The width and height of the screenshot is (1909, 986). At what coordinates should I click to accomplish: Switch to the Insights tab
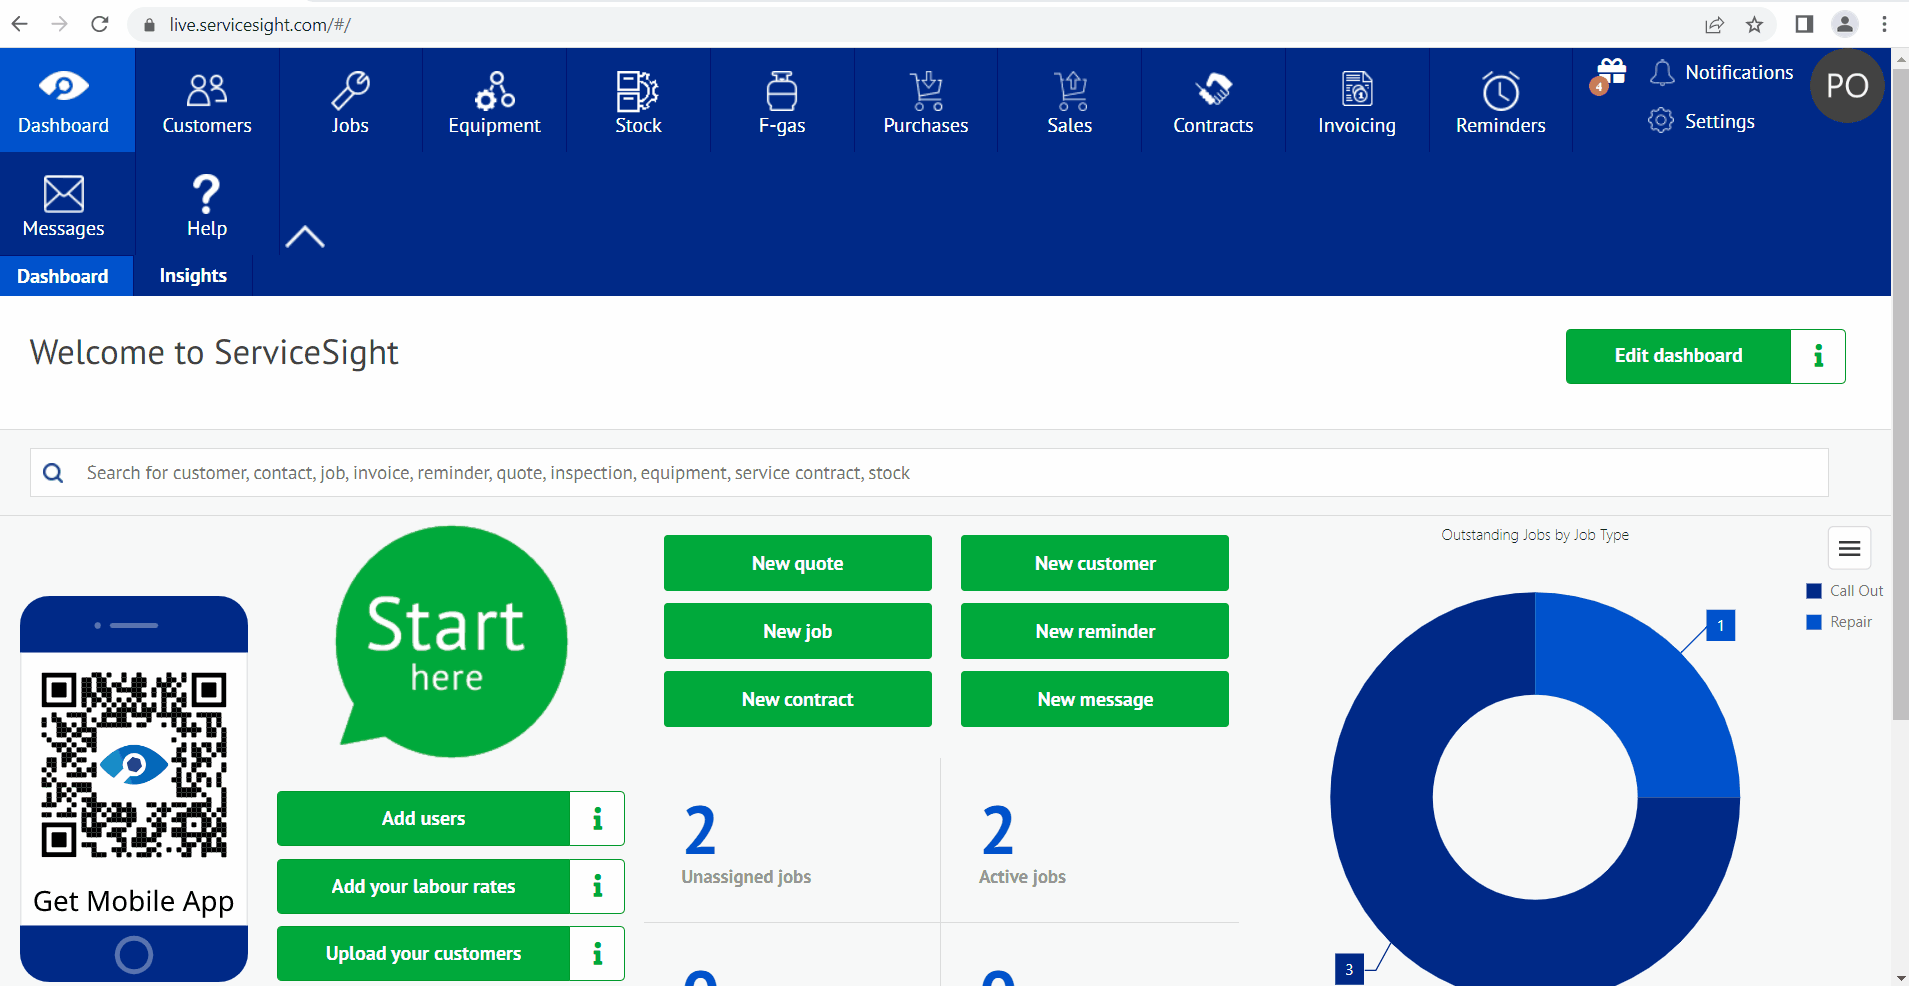coord(193,276)
